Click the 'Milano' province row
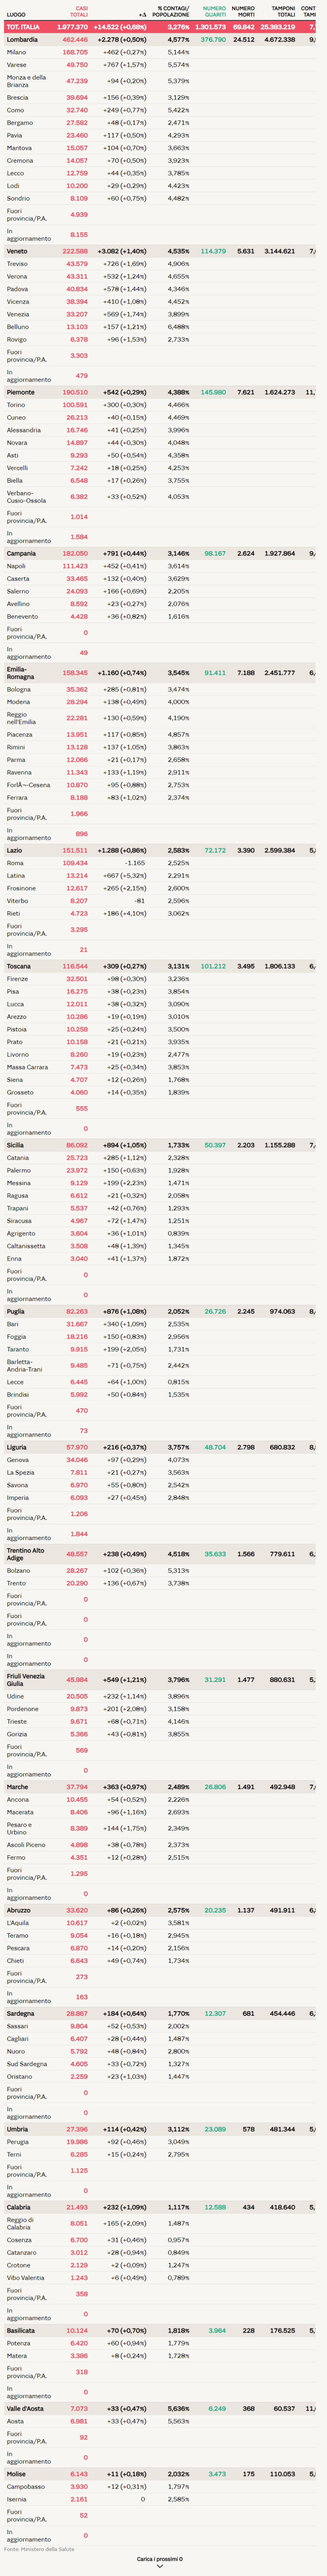Image resolution: width=327 pixels, height=2576 pixels. pyautogui.click(x=160, y=52)
